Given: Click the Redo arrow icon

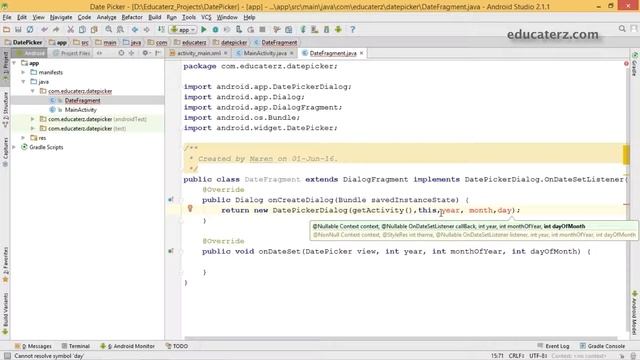Looking at the screenshot, I should point(56,29).
